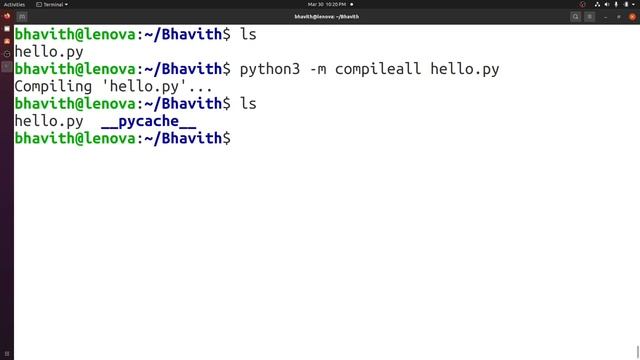Click the red indicator icon in top bar
Image resolution: width=640 pixels, height=360 pixels.
(583, 4)
